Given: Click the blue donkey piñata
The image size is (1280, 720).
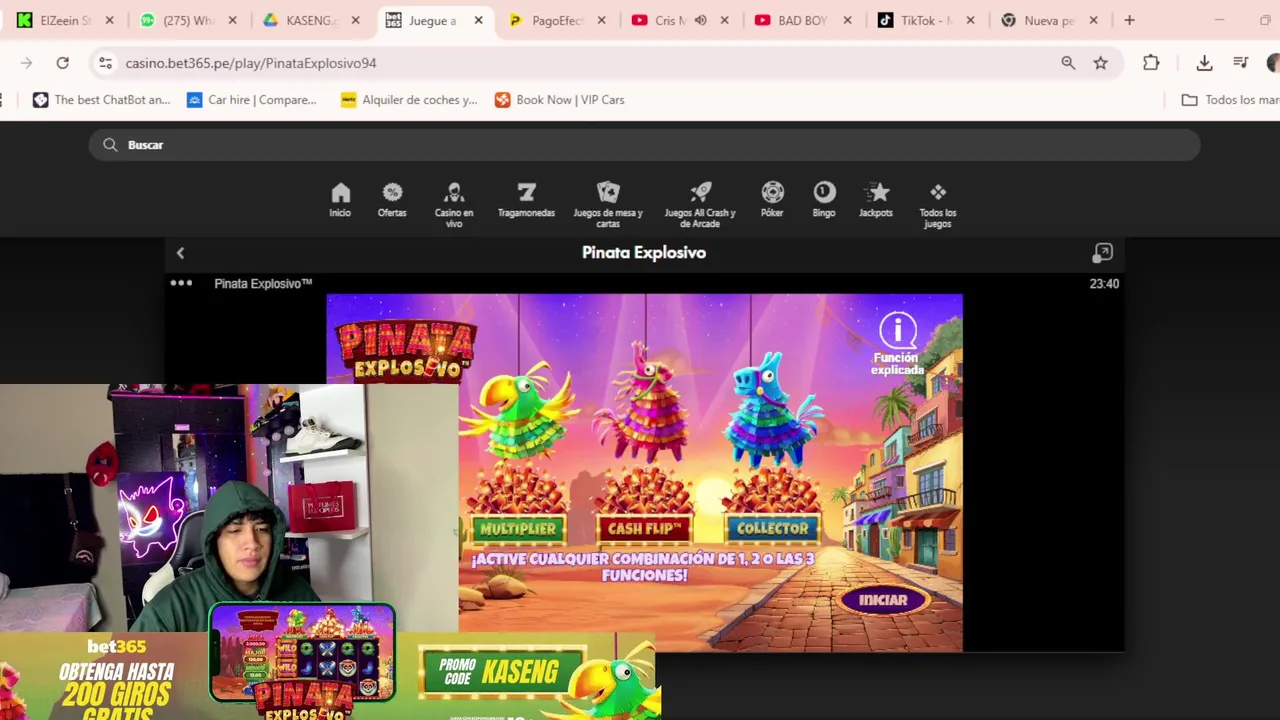Looking at the screenshot, I should click(772, 408).
